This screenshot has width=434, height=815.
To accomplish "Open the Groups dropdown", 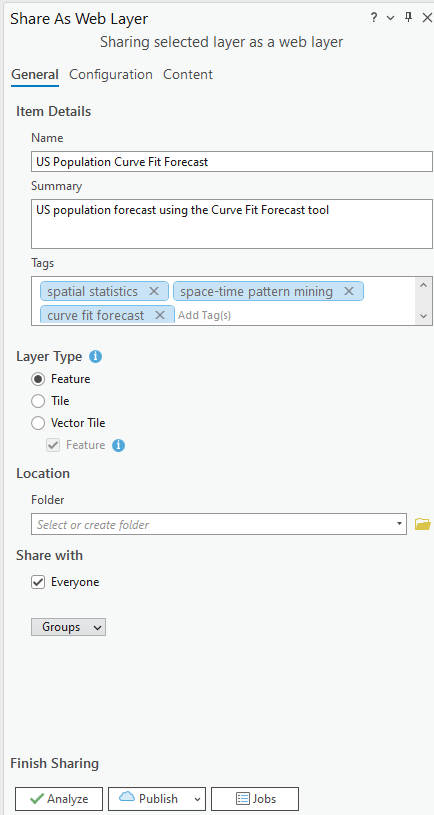I will point(68,627).
